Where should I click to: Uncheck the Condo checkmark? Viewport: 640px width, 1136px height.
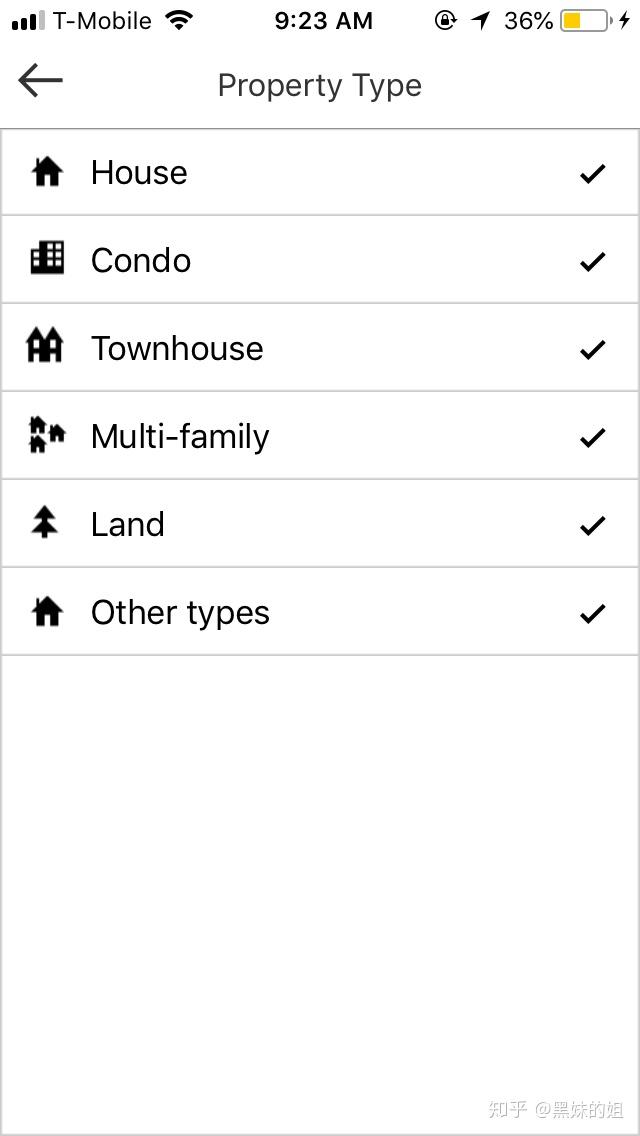pos(592,261)
